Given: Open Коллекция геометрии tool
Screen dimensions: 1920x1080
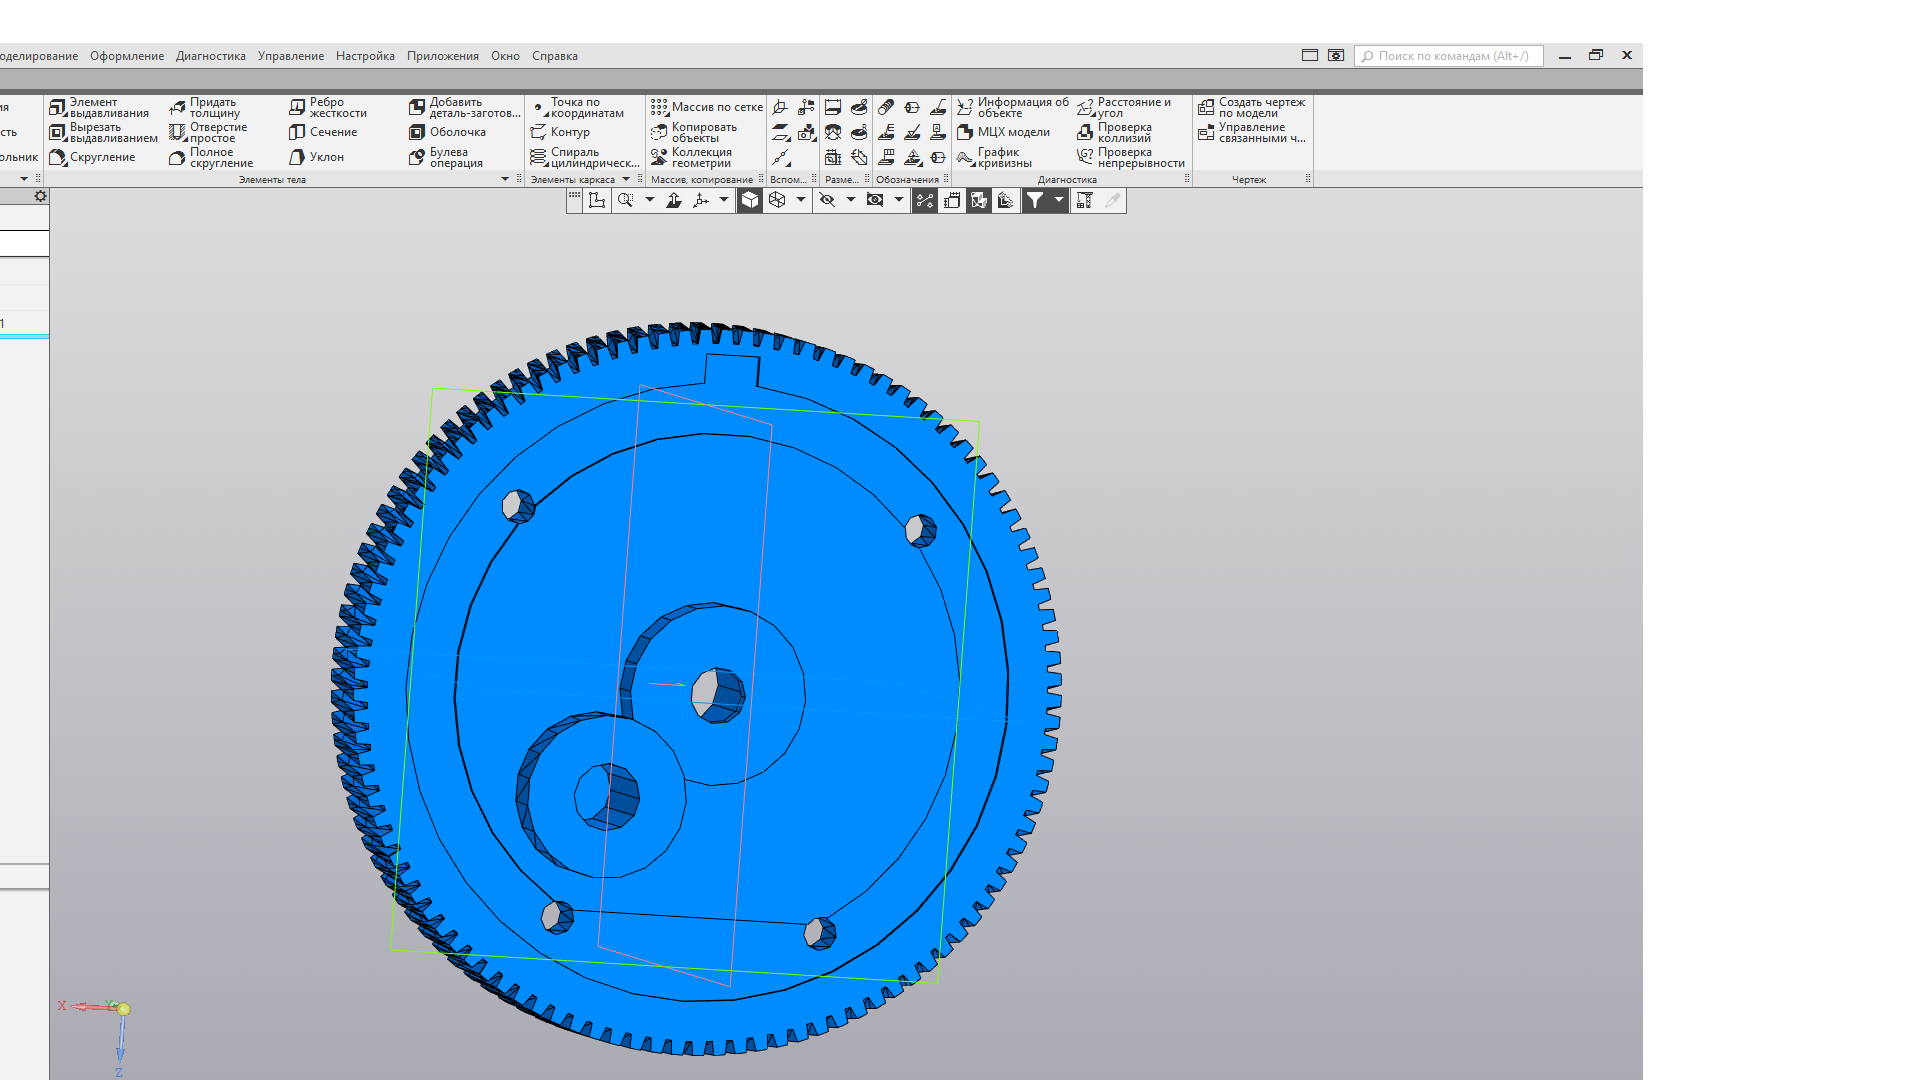Looking at the screenshot, I should 692,157.
